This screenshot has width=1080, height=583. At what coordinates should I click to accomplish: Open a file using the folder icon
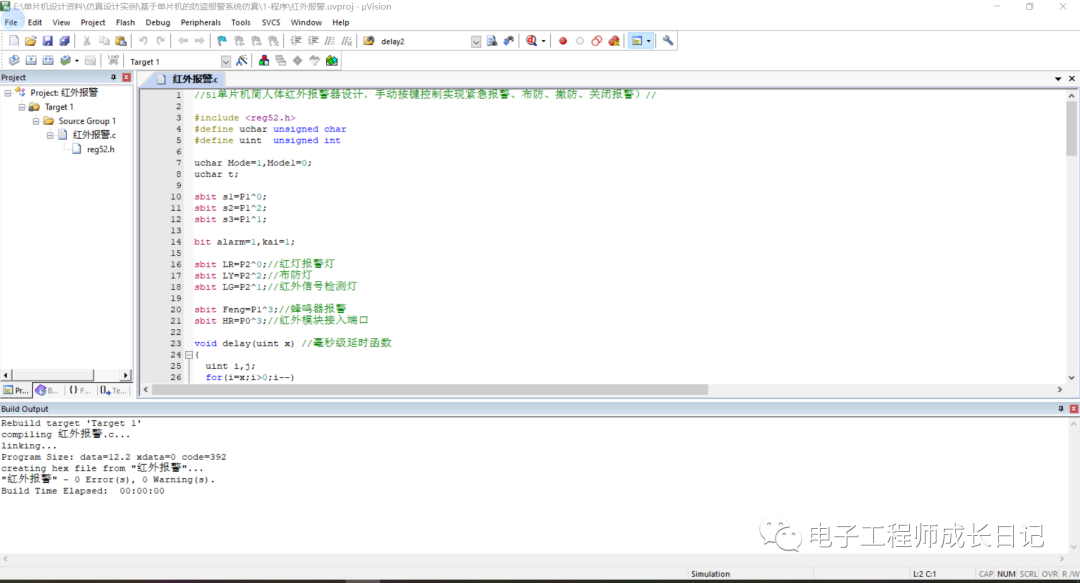point(31,41)
